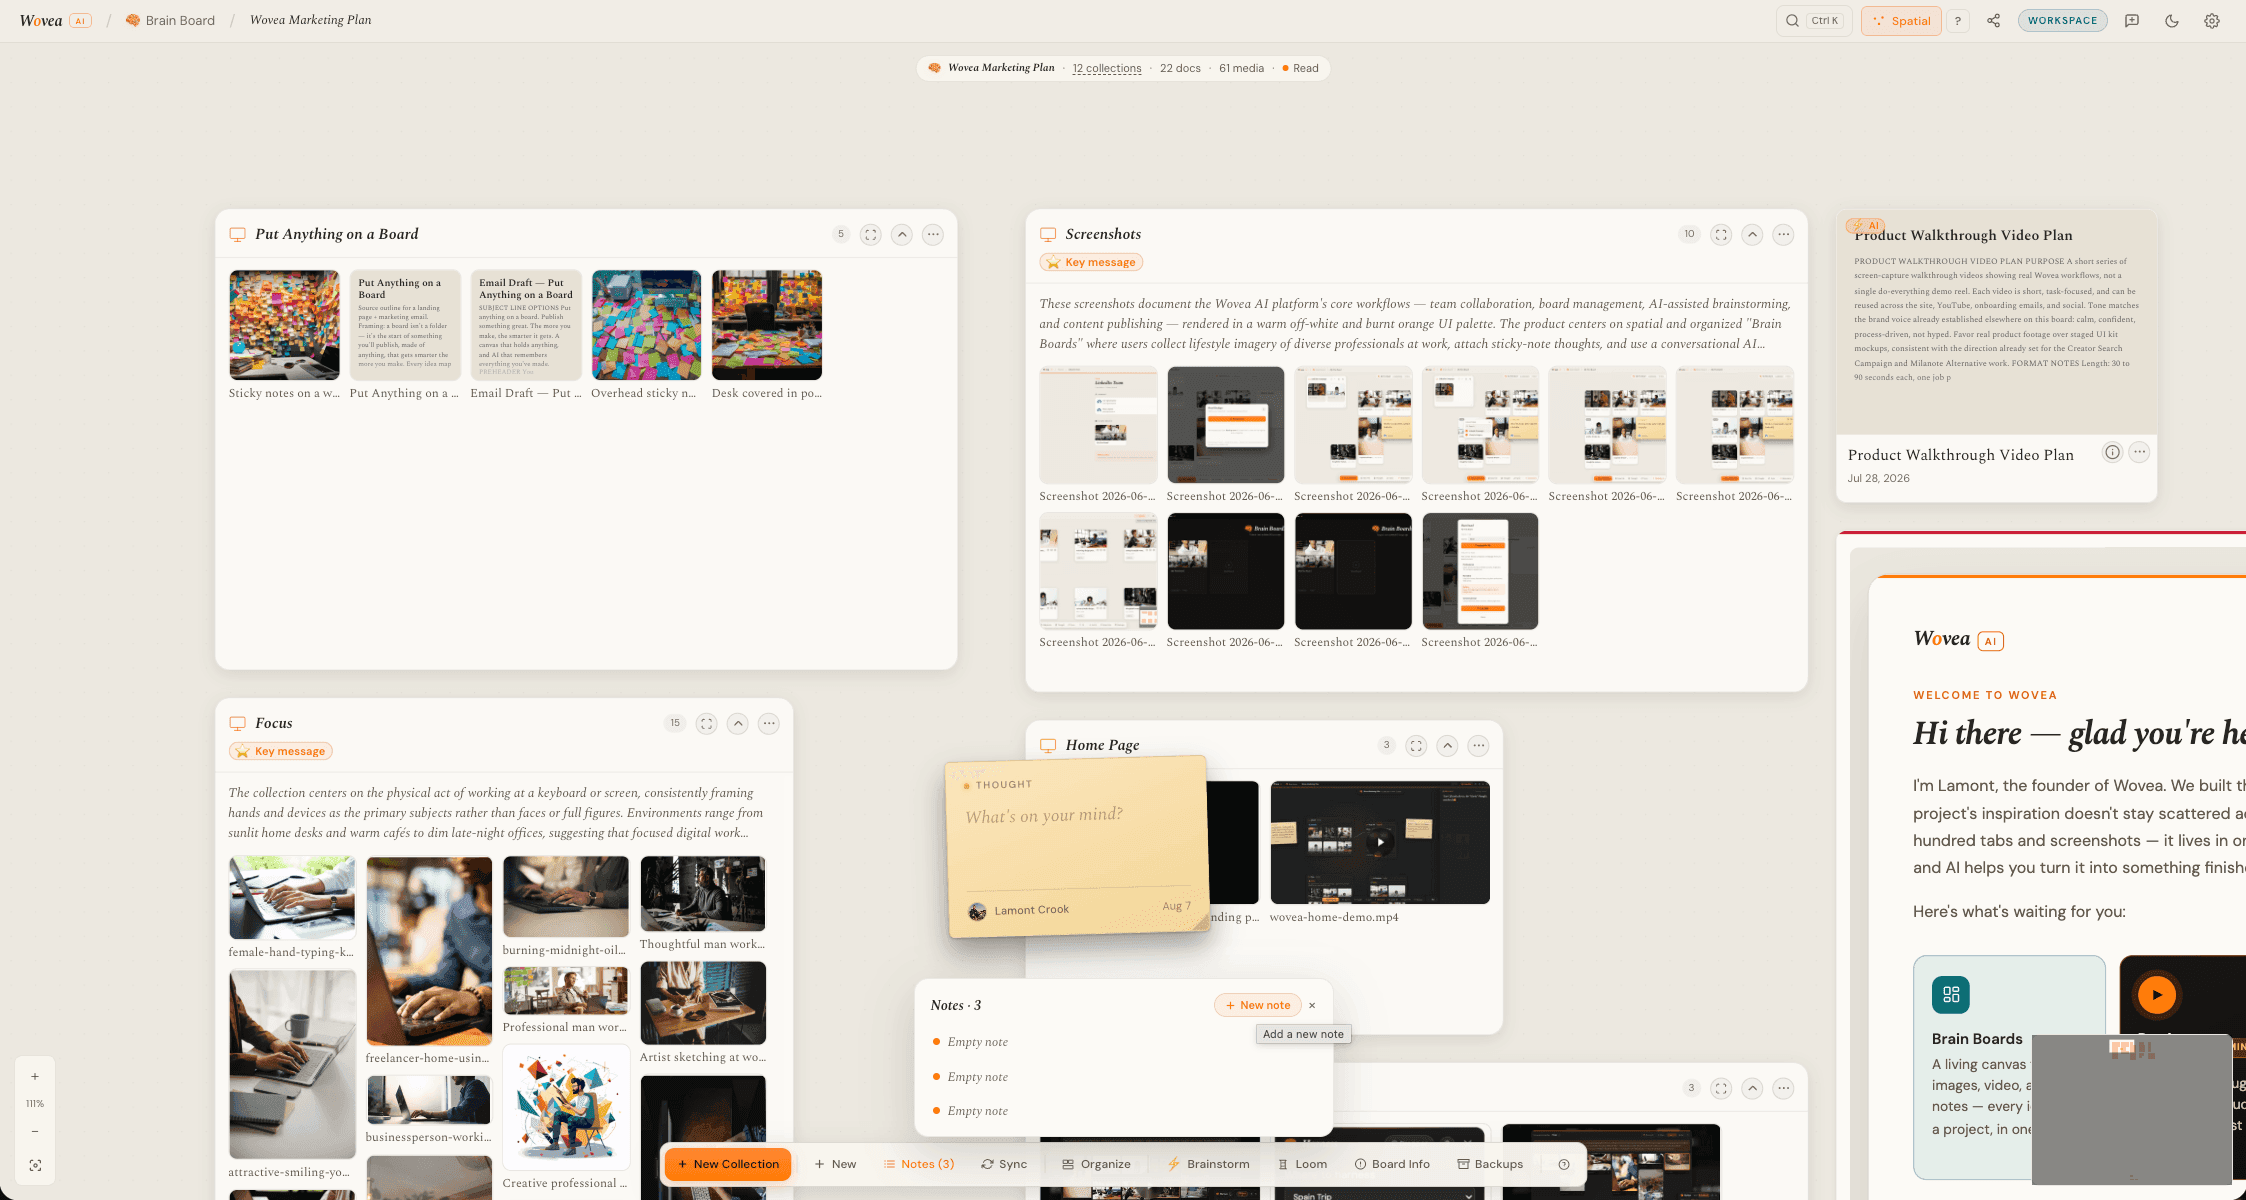Collapse the Focus collection
Screen dimensions: 2246x1200
pos(738,723)
